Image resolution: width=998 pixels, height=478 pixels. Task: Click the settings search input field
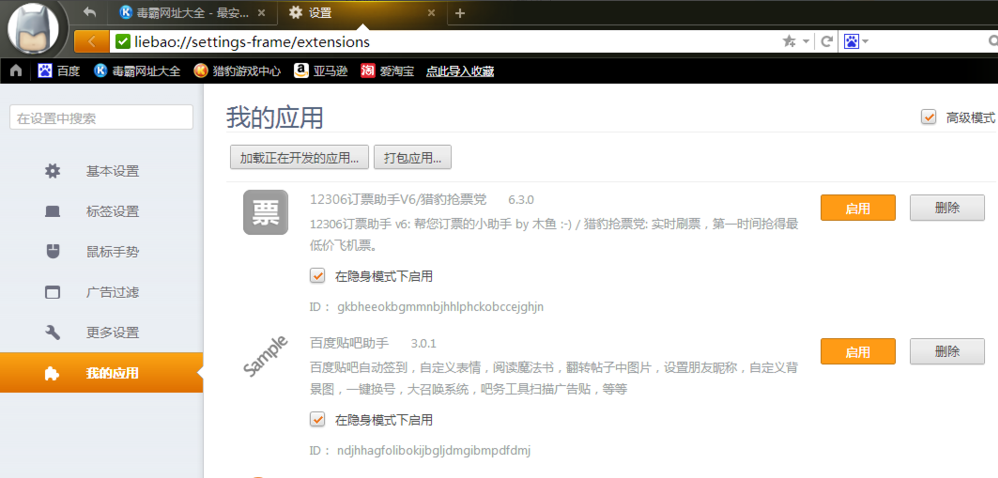[101, 118]
